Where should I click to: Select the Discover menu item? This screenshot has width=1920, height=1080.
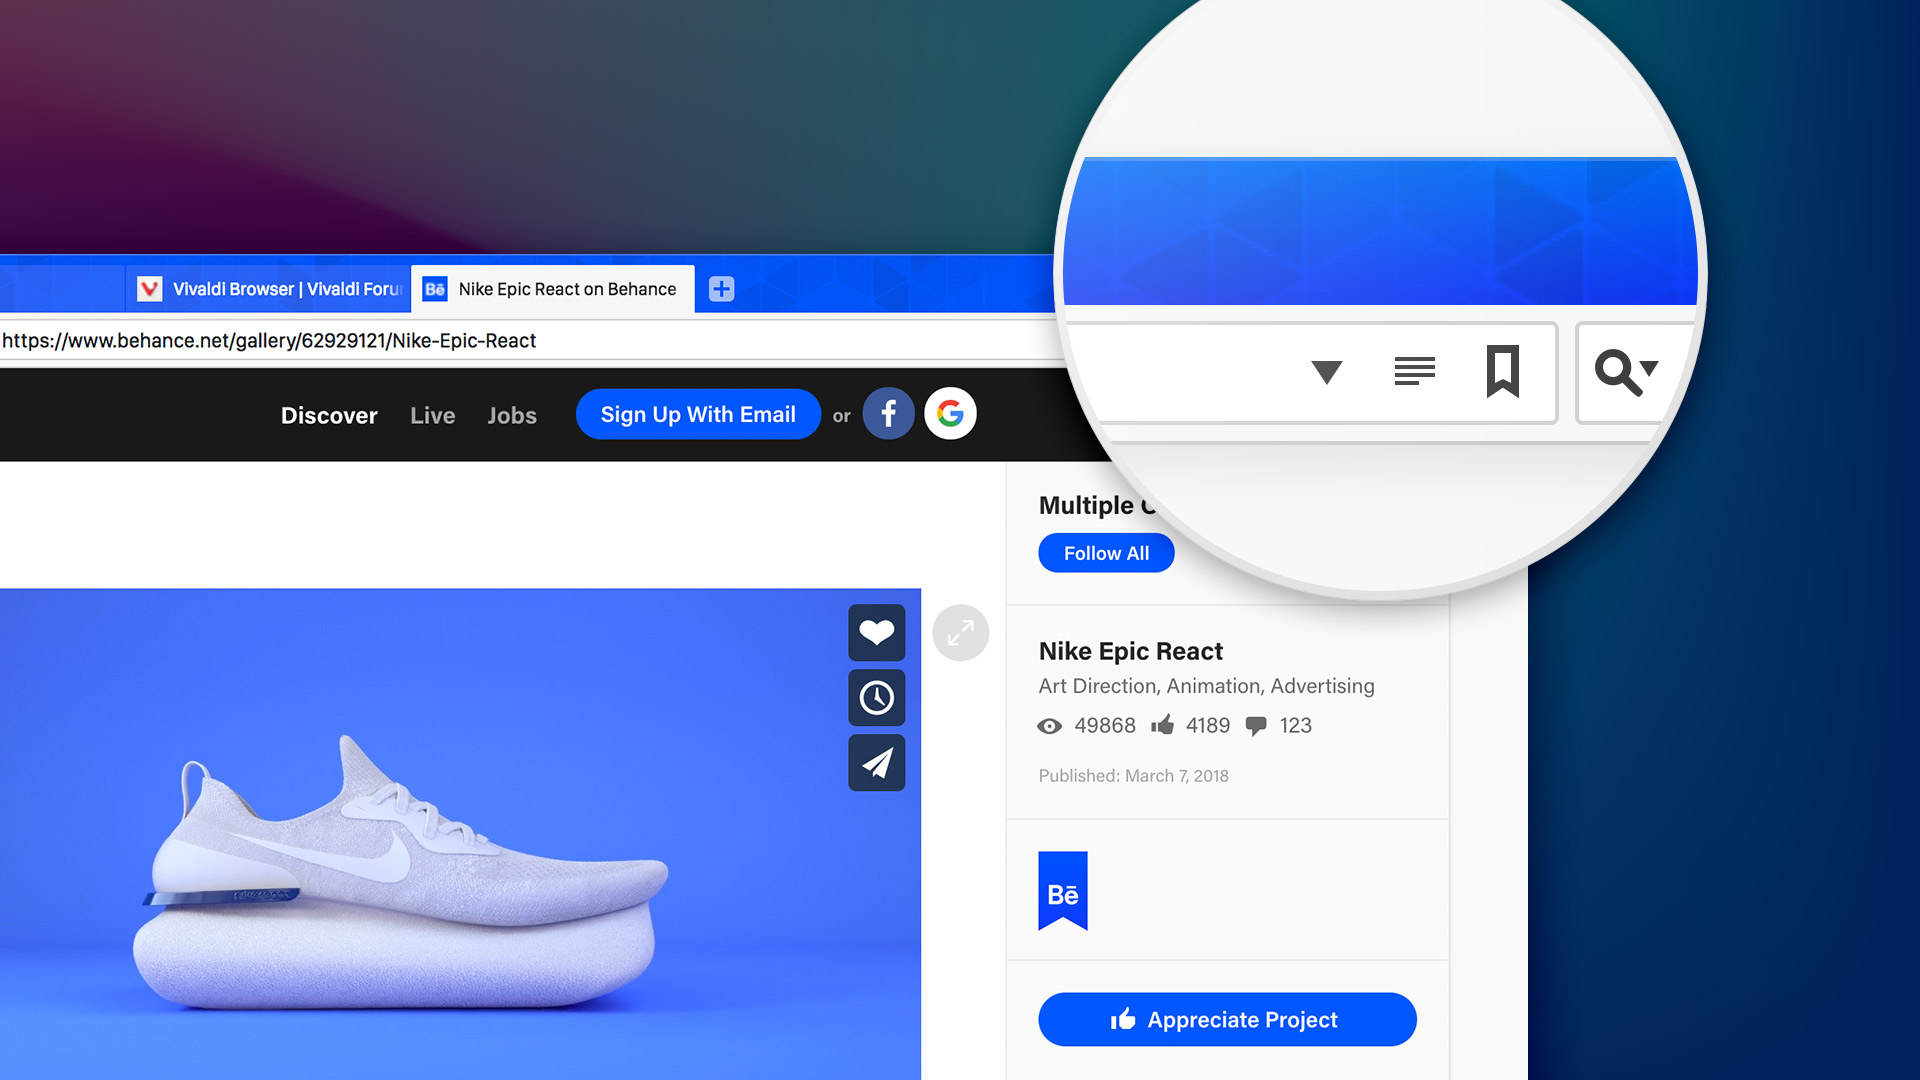pos(330,415)
